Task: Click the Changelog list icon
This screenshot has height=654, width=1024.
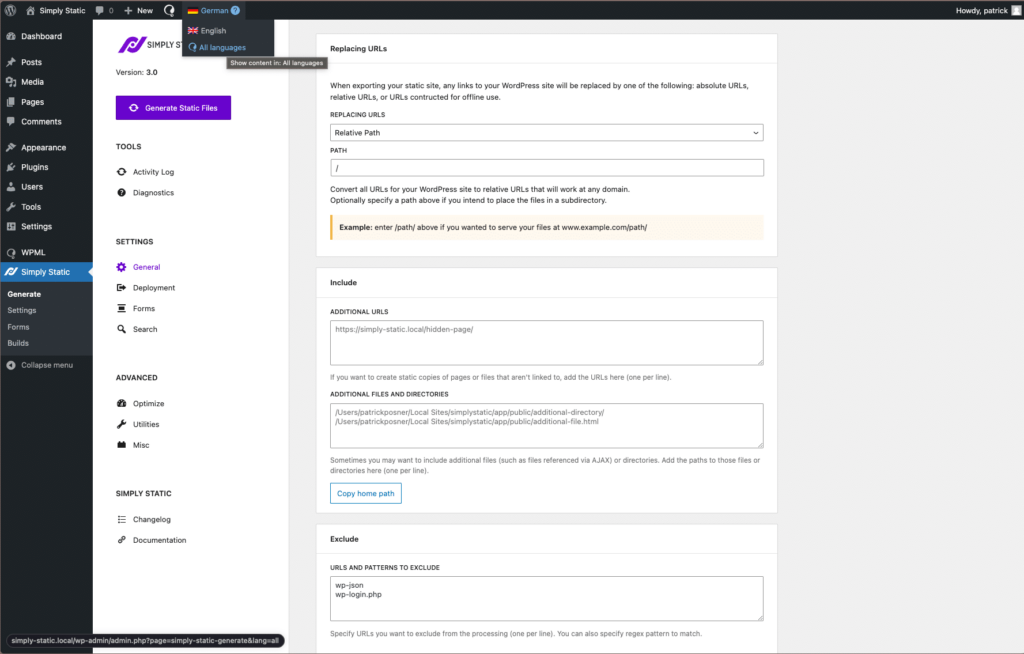Action: pos(121,519)
